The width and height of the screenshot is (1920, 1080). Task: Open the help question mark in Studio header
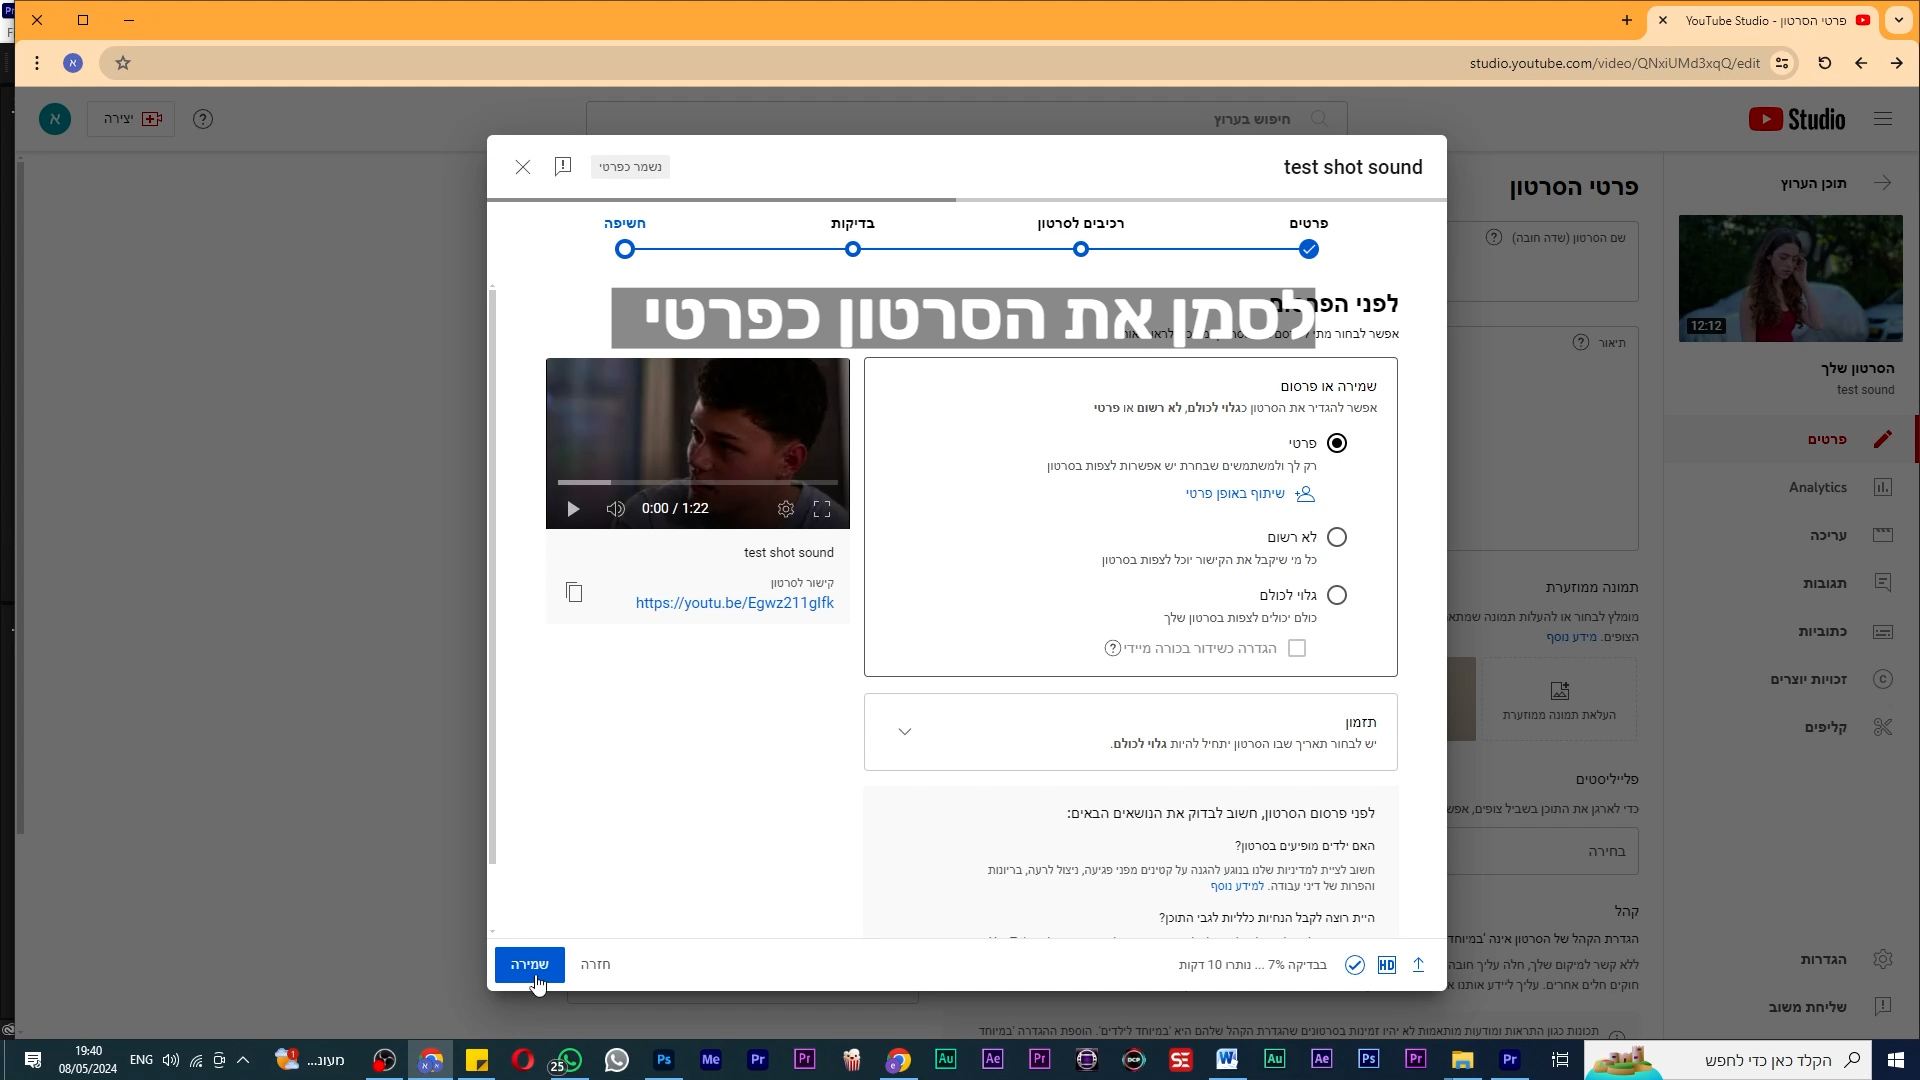[203, 119]
